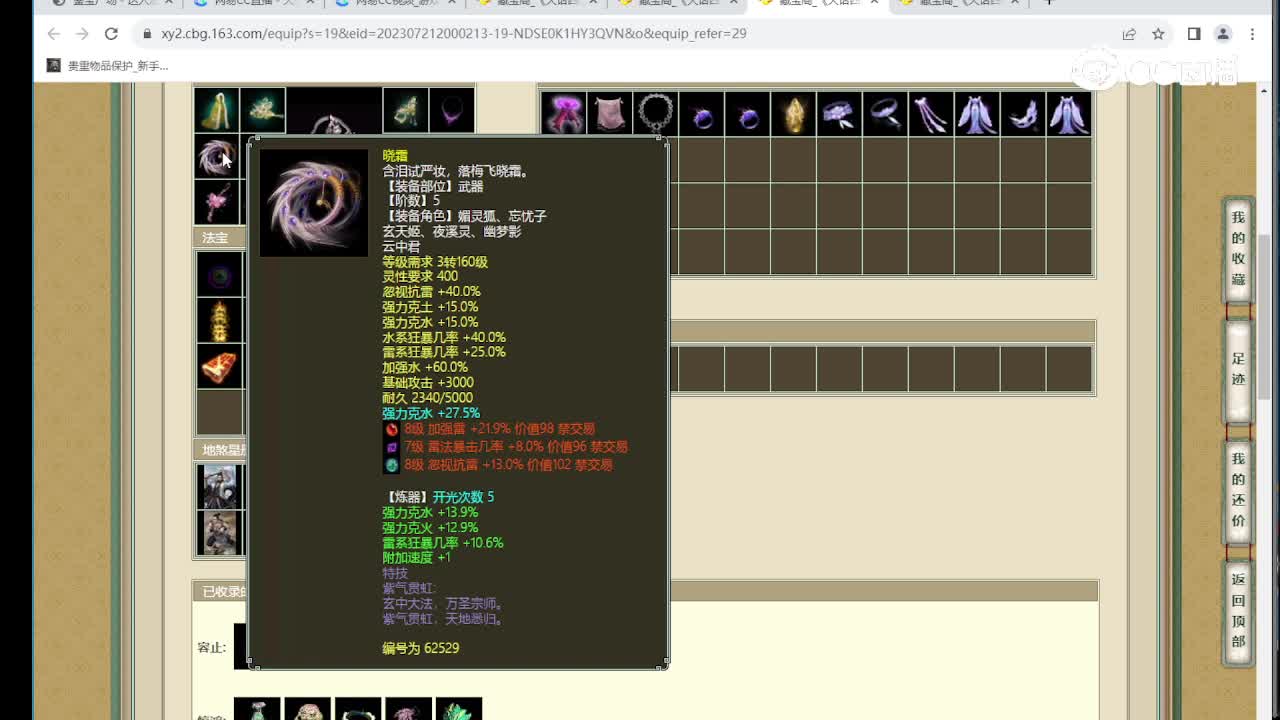Click the red gem beside 8级 加强雷
This screenshot has height=720, width=1280.
click(x=392, y=429)
